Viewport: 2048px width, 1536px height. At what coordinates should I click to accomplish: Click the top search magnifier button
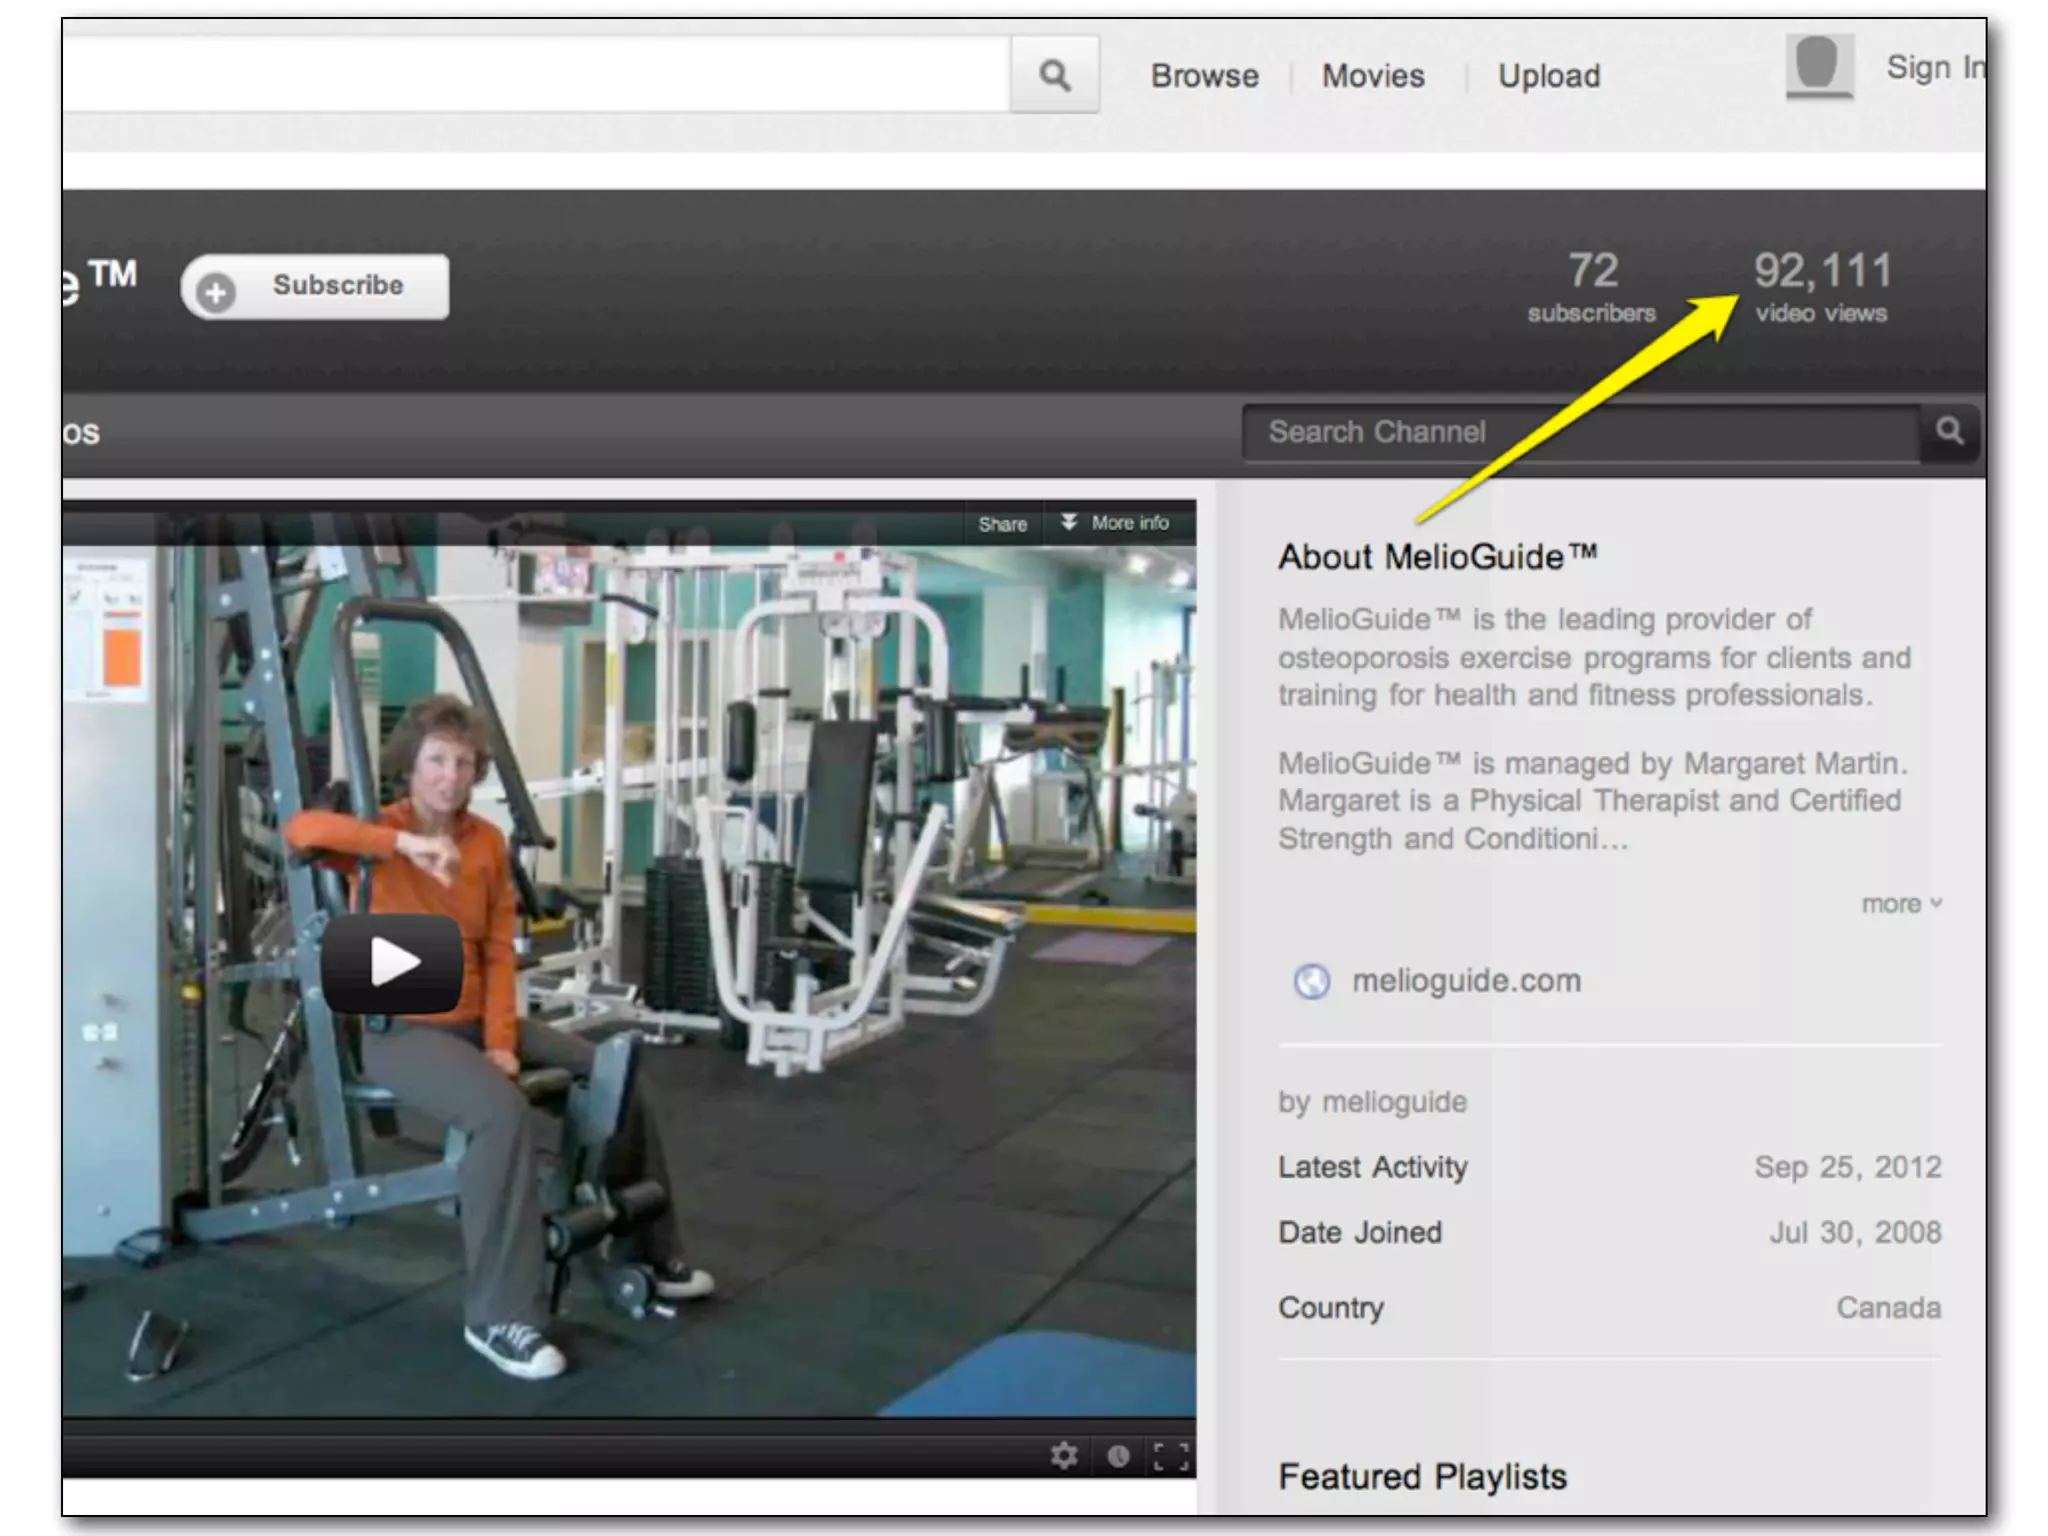click(1054, 75)
